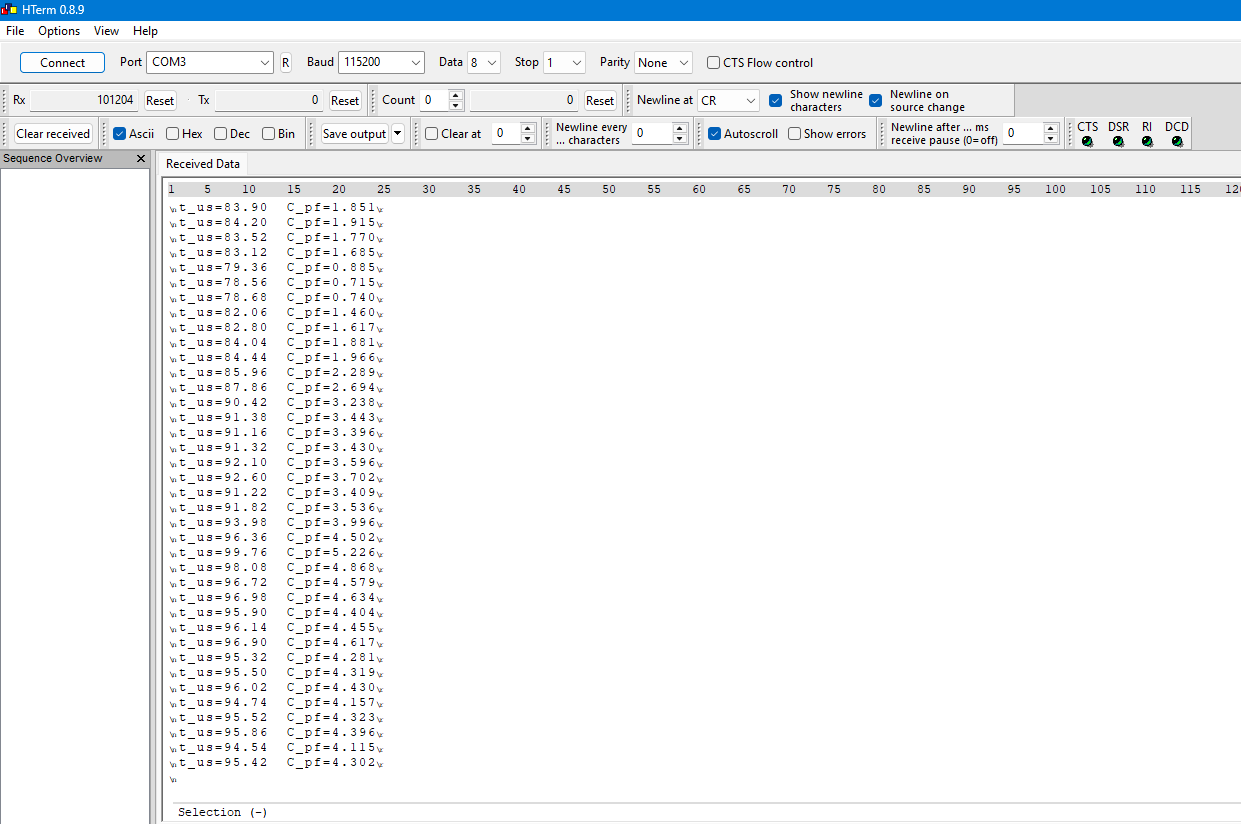The width and height of the screenshot is (1241, 824).
Task: Click the RI status indicator LED
Action: tap(1147, 142)
